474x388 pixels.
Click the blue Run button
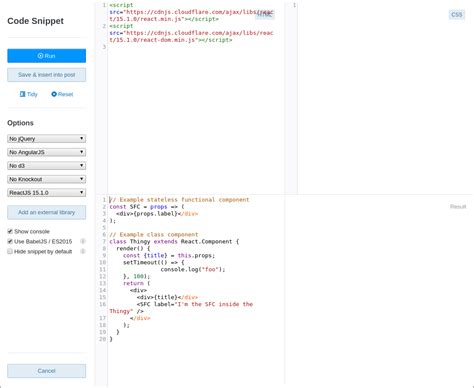click(x=46, y=56)
